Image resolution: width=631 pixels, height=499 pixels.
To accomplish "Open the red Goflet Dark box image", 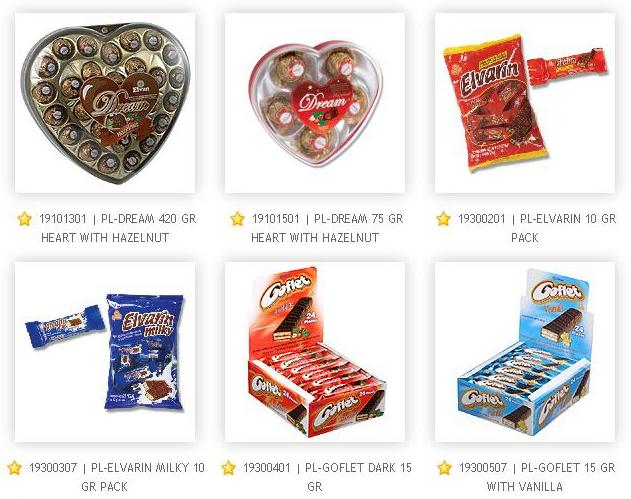I will tap(315, 352).
